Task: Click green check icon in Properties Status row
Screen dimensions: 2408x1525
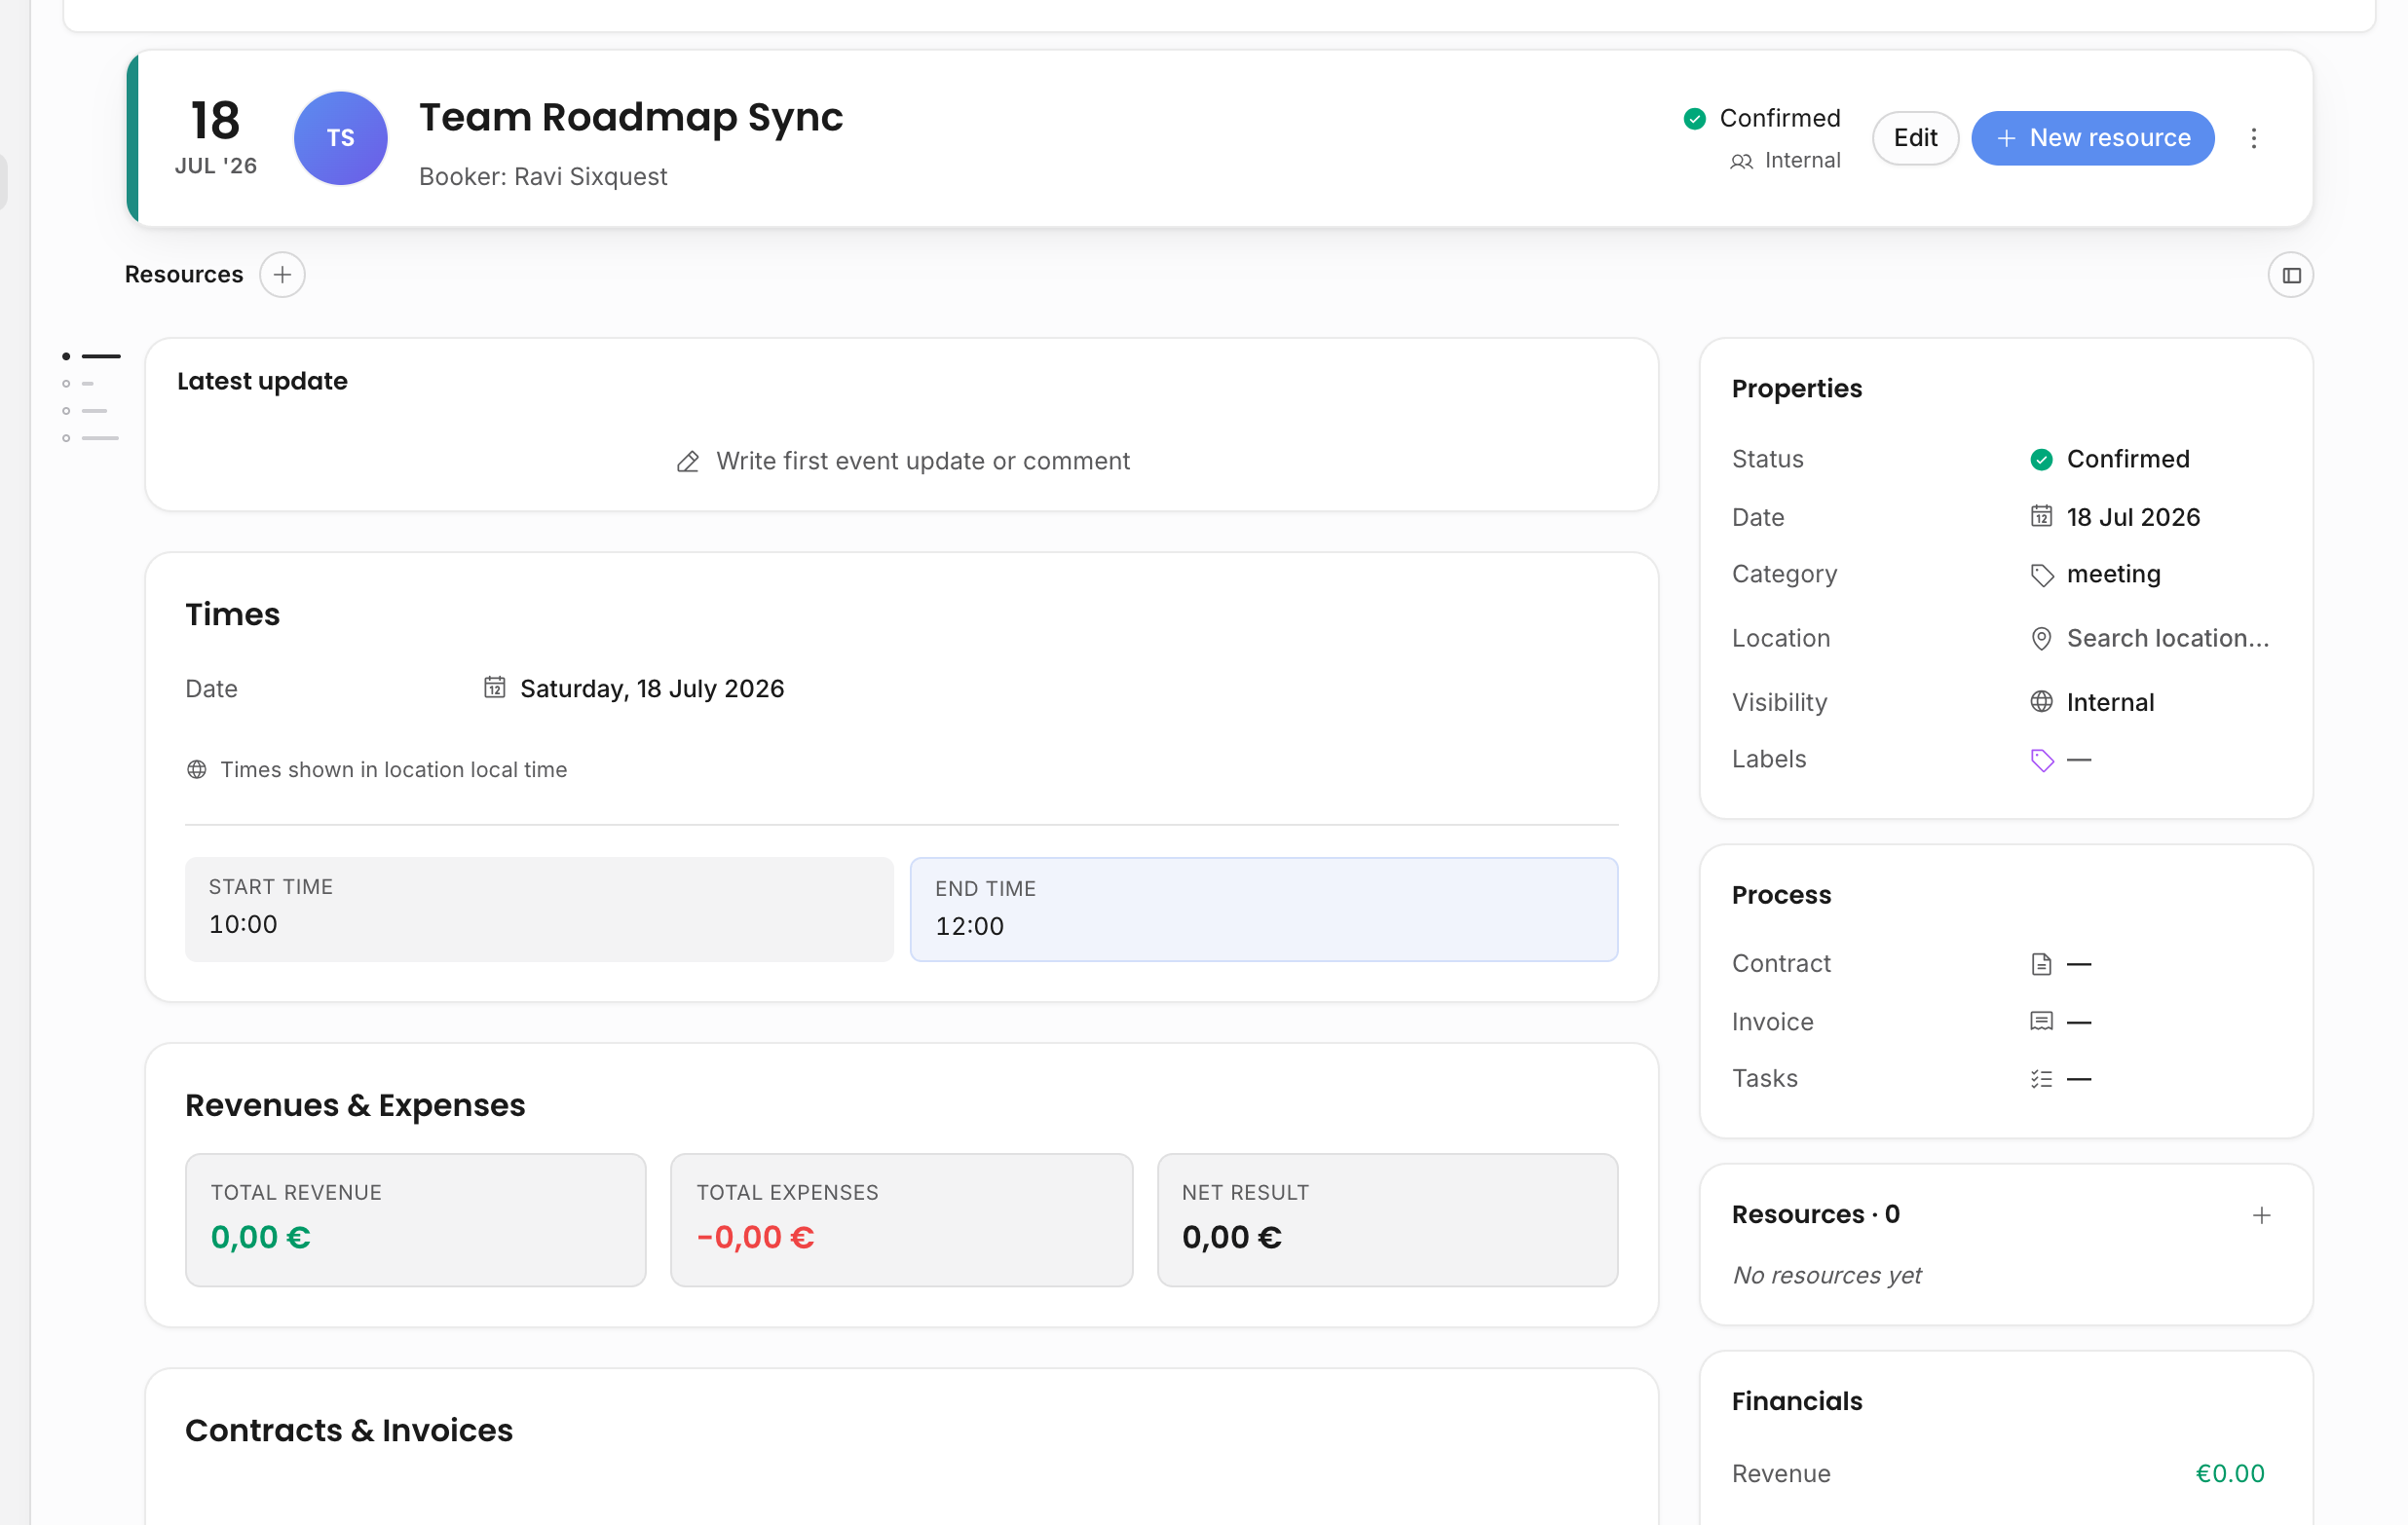Action: pos(2041,459)
